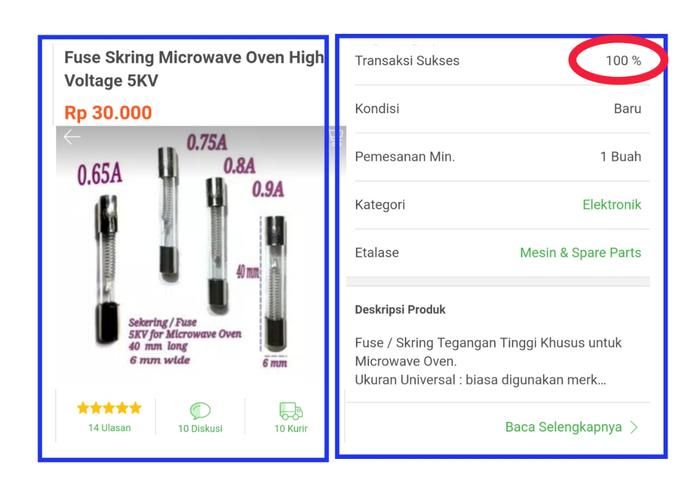Open the Mesin & Spare Parts etalase
Screen dimensions: 700x486
point(580,253)
